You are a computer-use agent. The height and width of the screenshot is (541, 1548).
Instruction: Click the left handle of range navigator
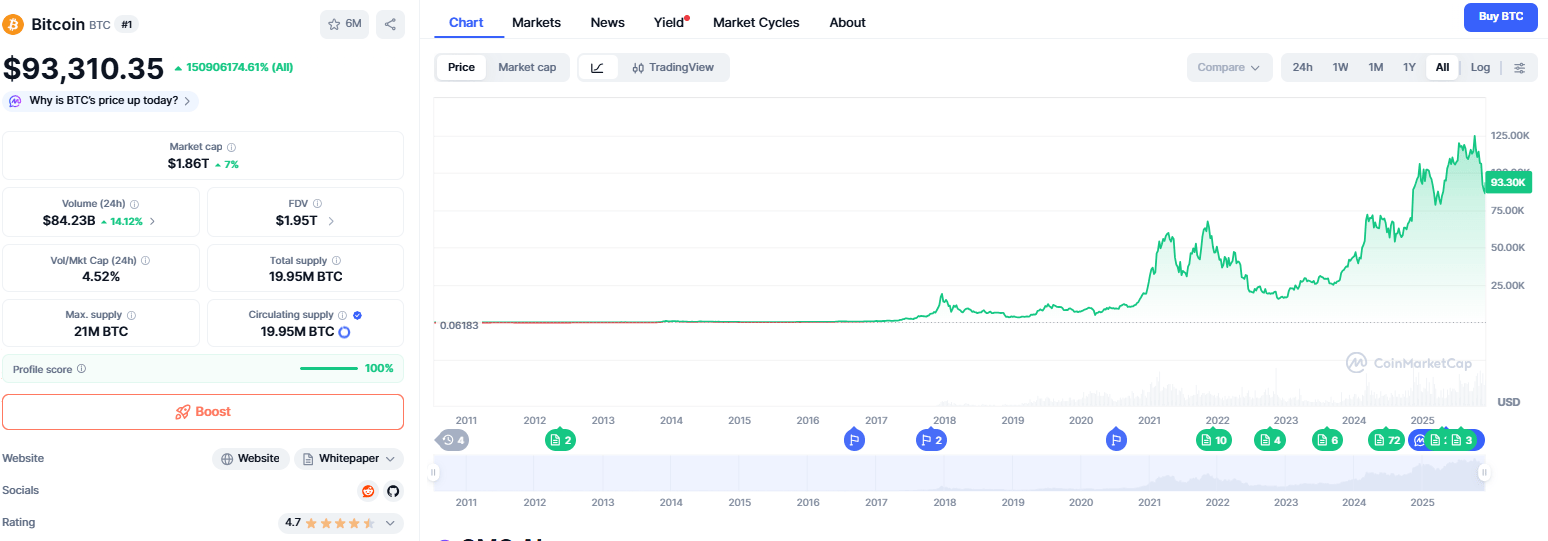click(434, 473)
